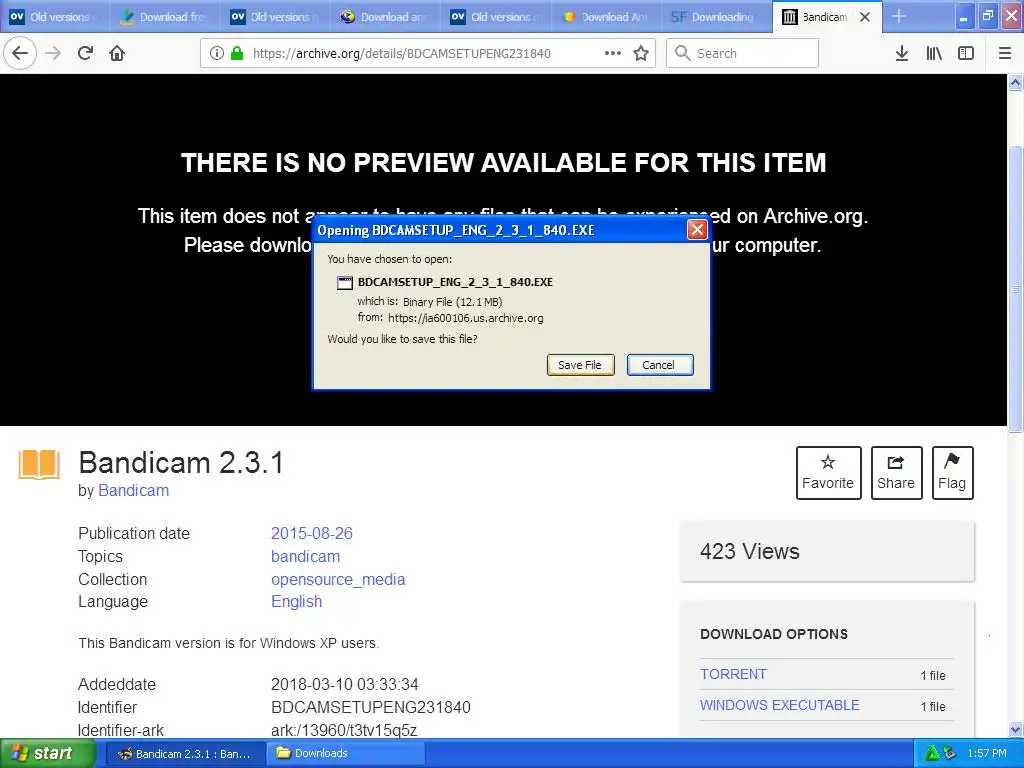
Task: Click the green padlock security icon
Action: coord(237,53)
